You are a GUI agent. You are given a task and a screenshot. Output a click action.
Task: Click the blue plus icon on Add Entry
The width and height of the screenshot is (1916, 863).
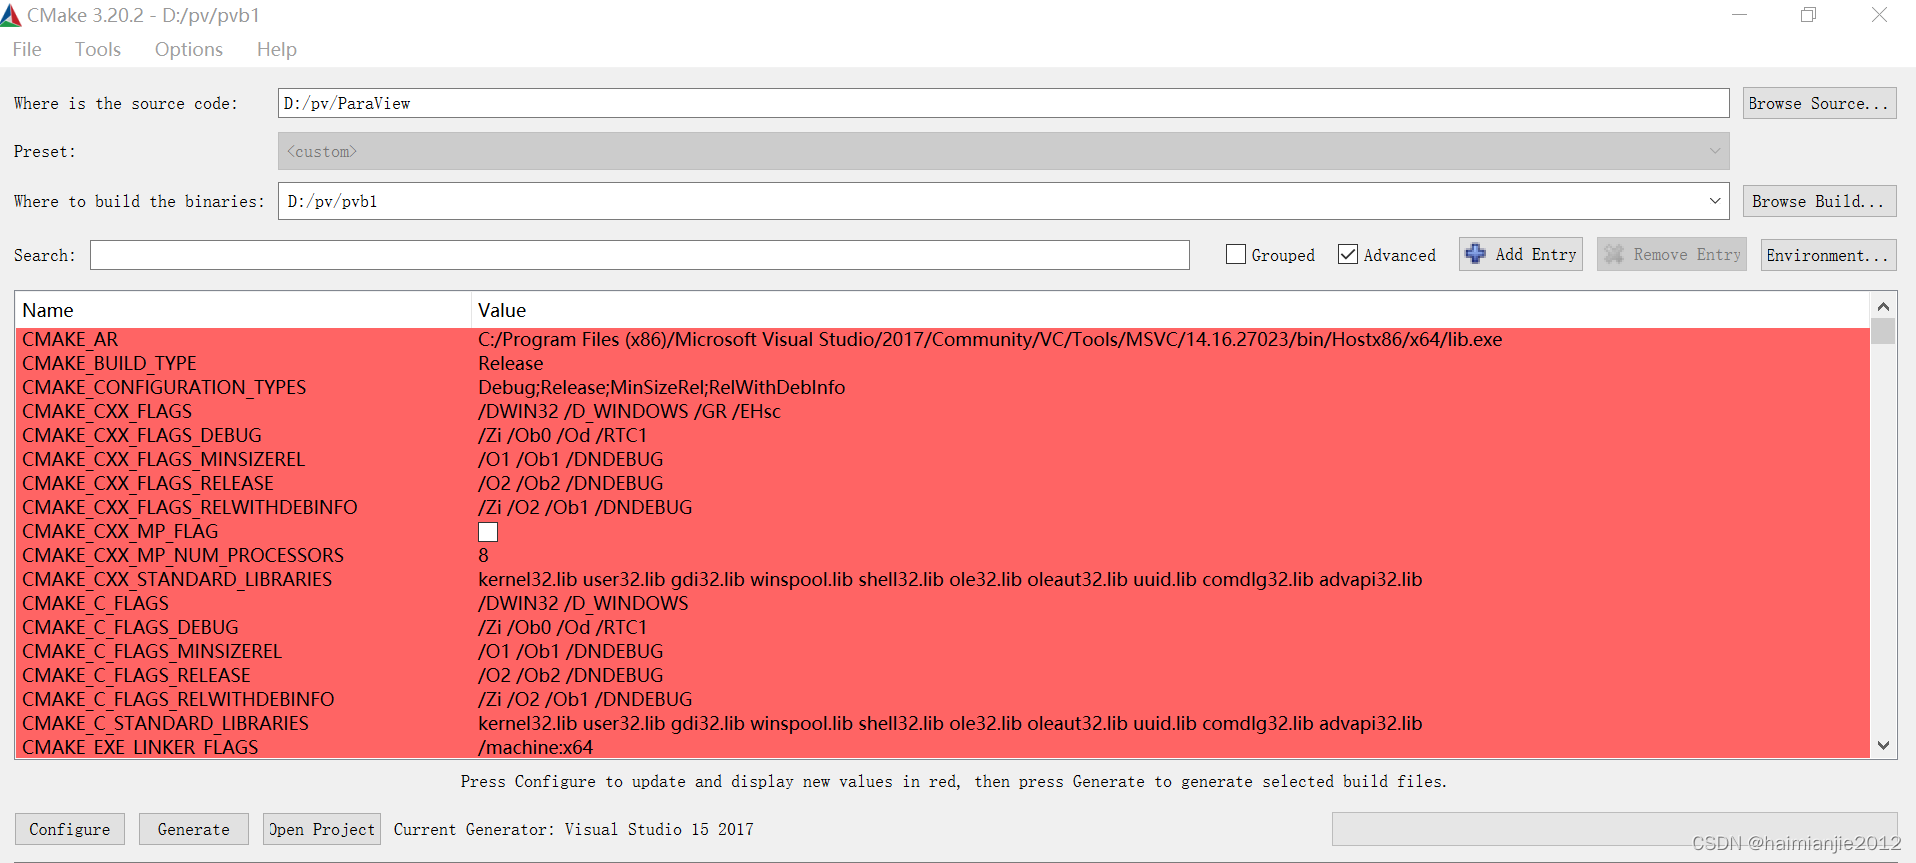tap(1475, 254)
